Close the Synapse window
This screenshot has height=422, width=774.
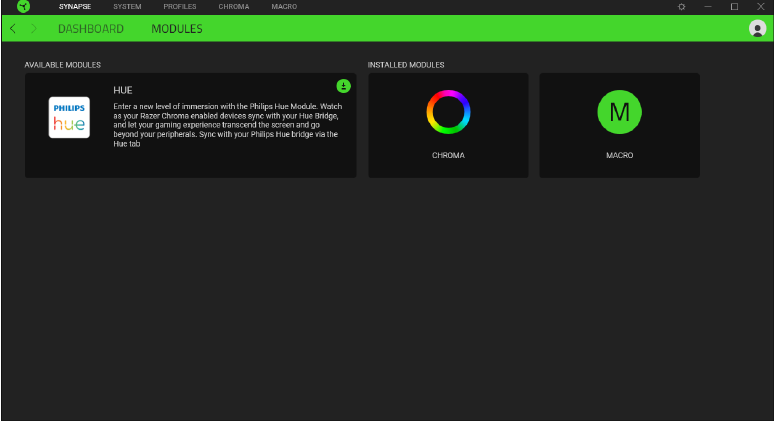761,7
